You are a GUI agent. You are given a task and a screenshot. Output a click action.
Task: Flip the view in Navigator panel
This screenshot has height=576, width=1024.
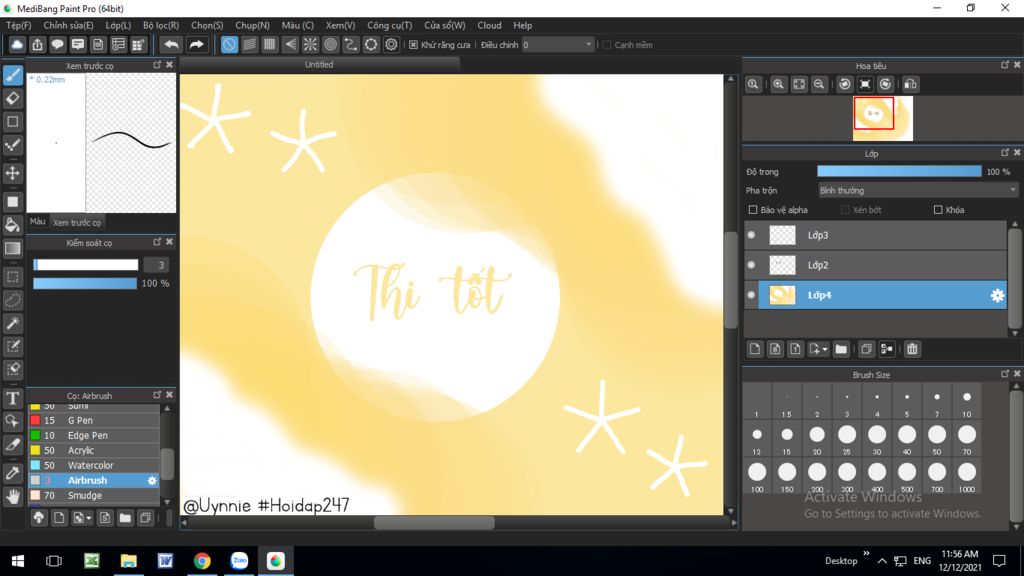click(910, 84)
